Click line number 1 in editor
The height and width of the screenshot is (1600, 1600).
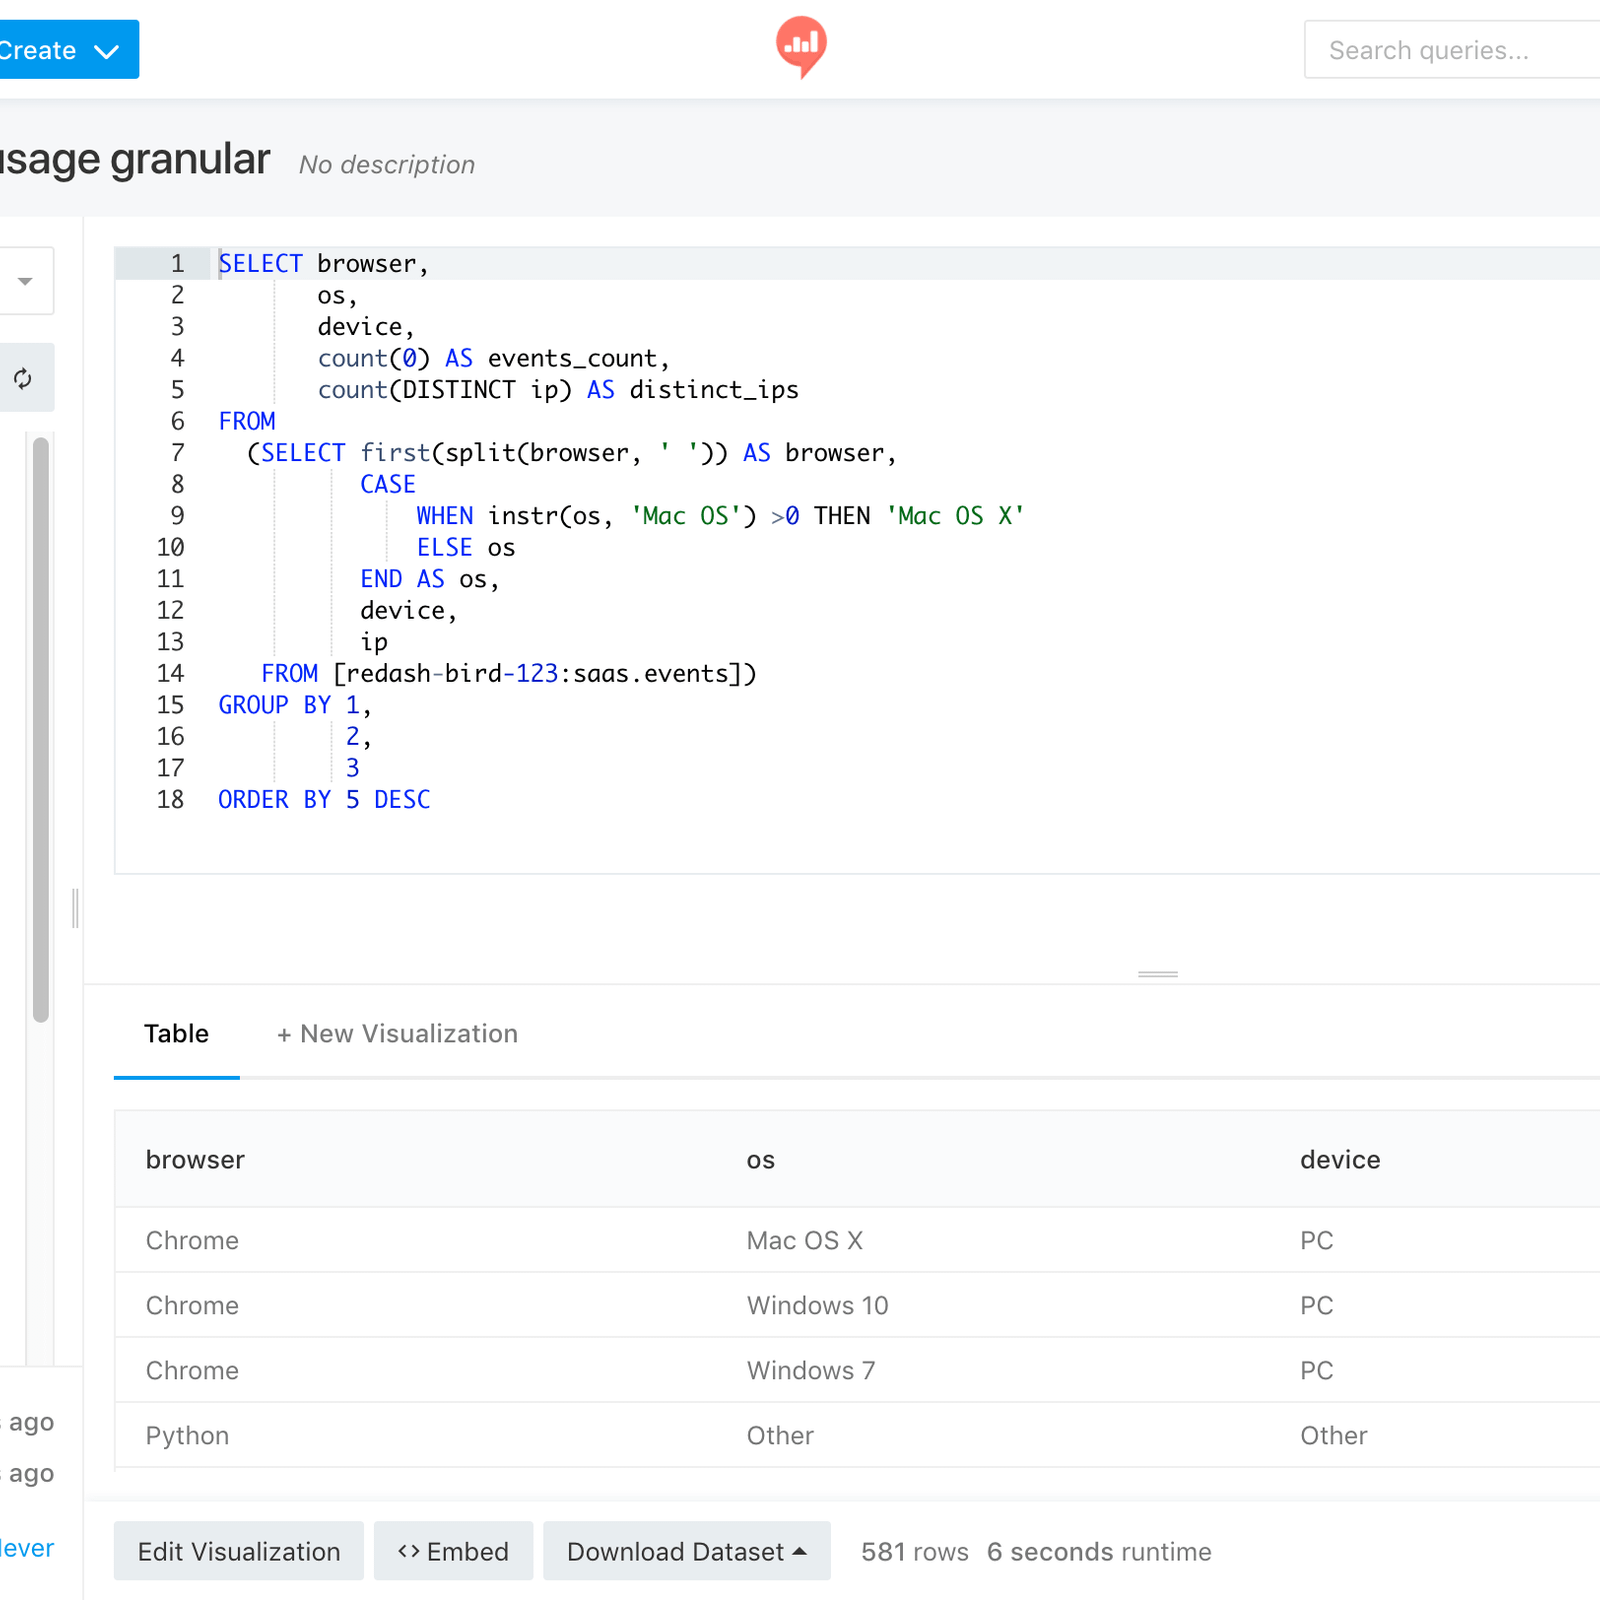click(x=178, y=263)
